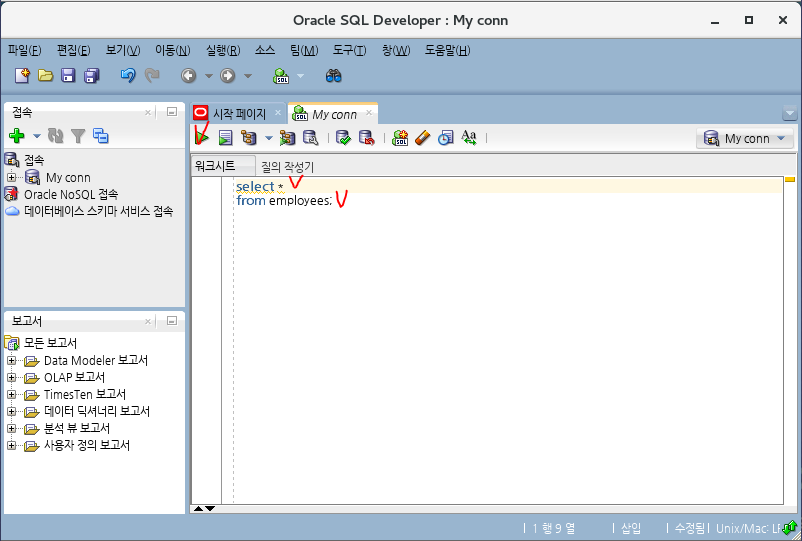Open dropdown arrow beside Back navigation button

tap(209, 76)
